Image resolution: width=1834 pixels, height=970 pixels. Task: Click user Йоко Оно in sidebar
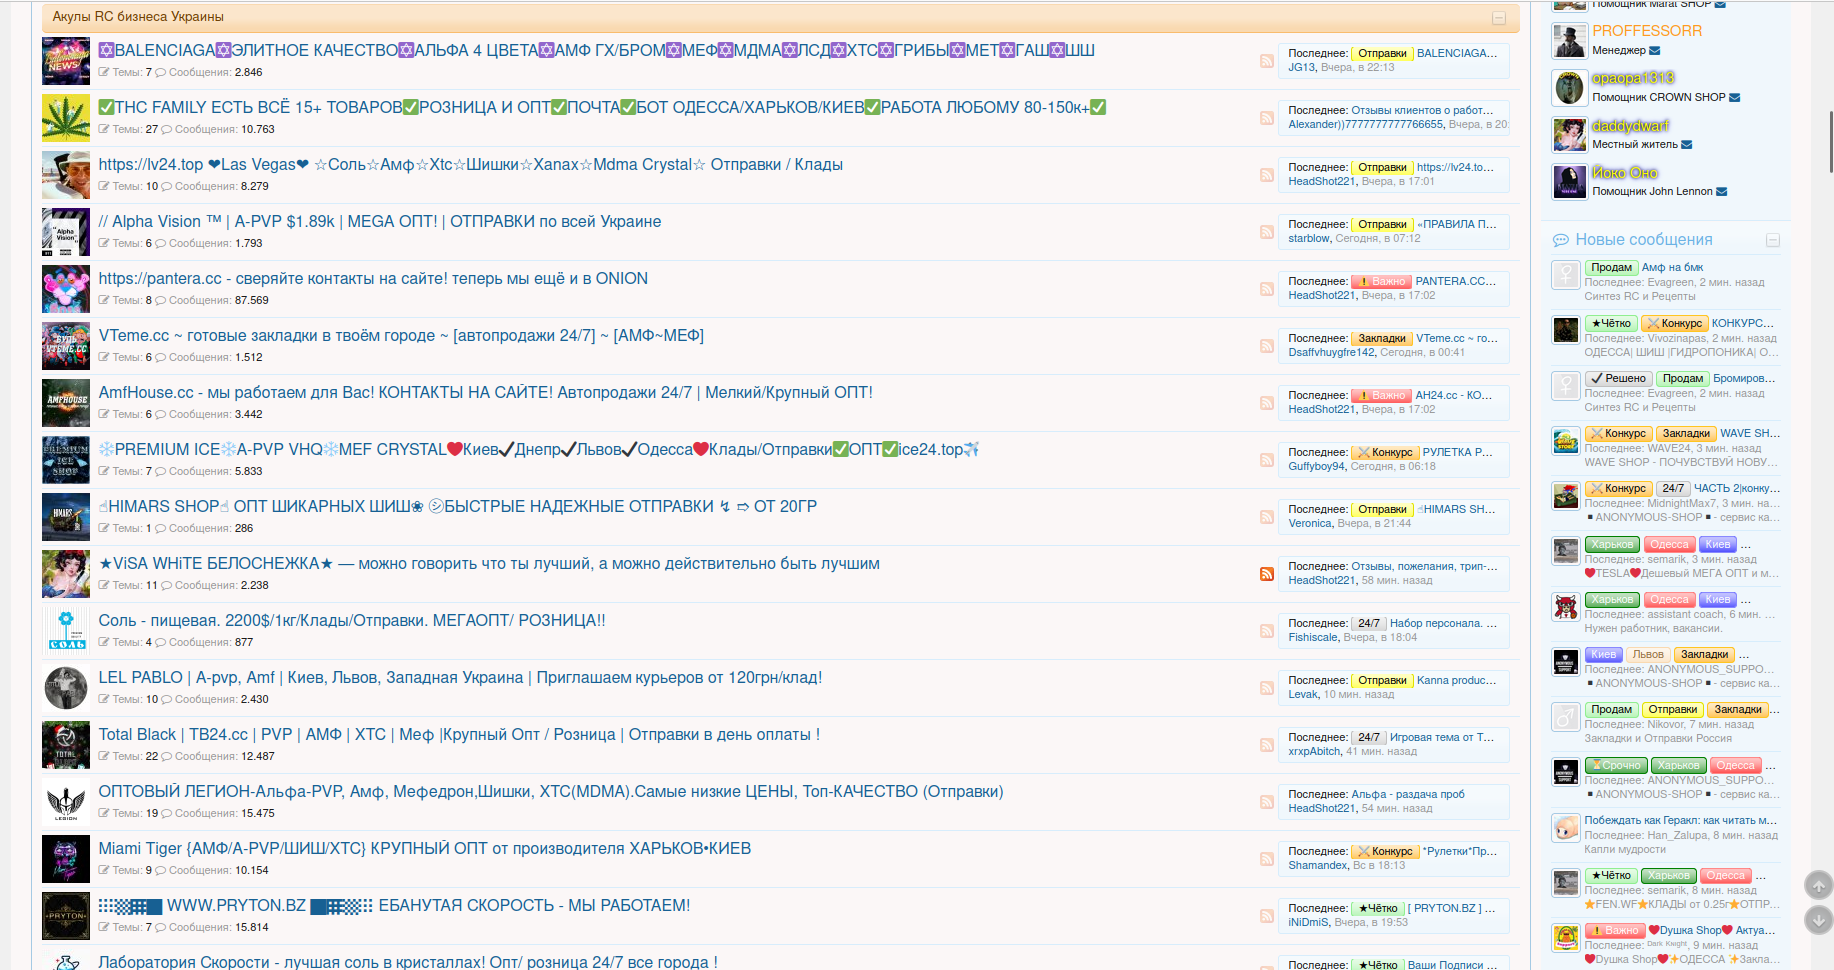(1625, 172)
